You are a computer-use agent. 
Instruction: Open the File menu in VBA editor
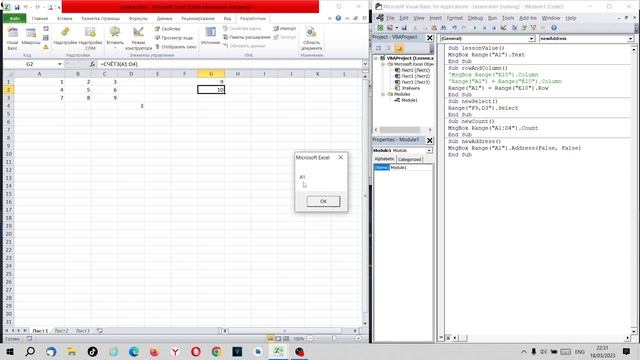(x=390, y=18)
